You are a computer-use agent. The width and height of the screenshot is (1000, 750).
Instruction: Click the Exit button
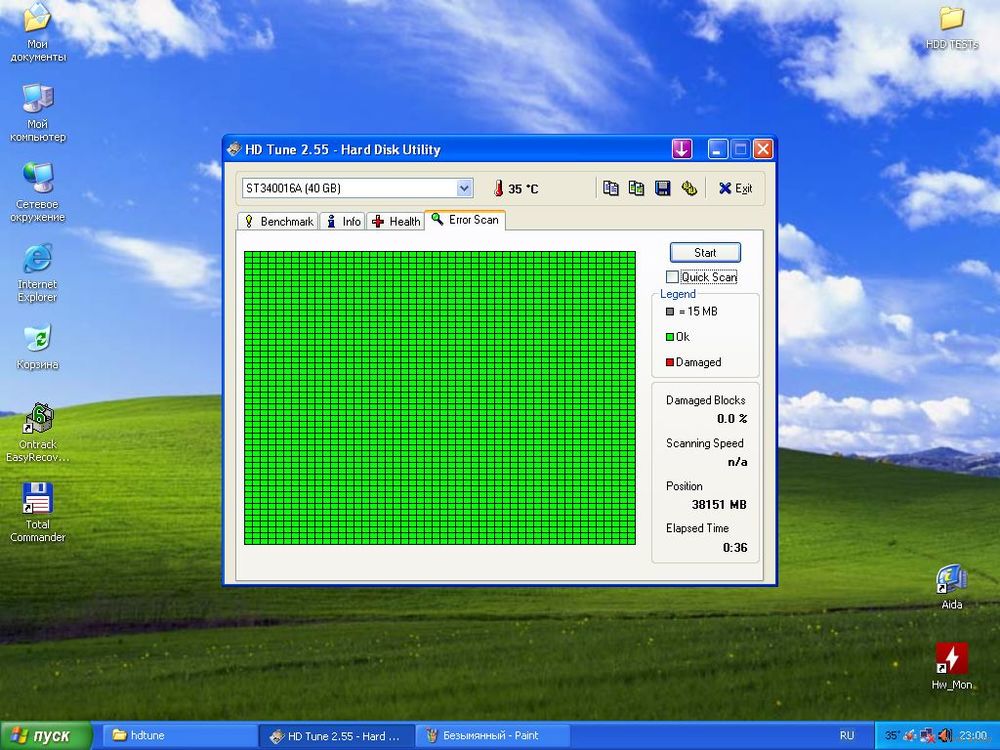click(735, 188)
